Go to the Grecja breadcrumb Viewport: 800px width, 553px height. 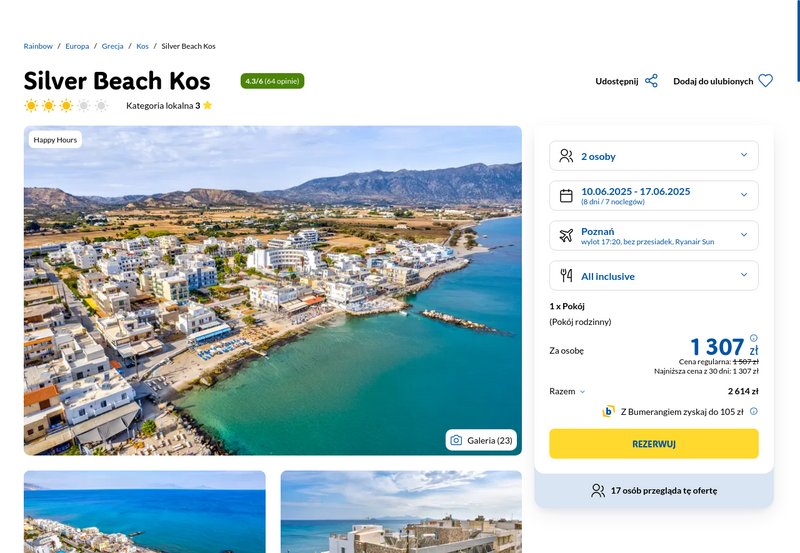(112, 46)
